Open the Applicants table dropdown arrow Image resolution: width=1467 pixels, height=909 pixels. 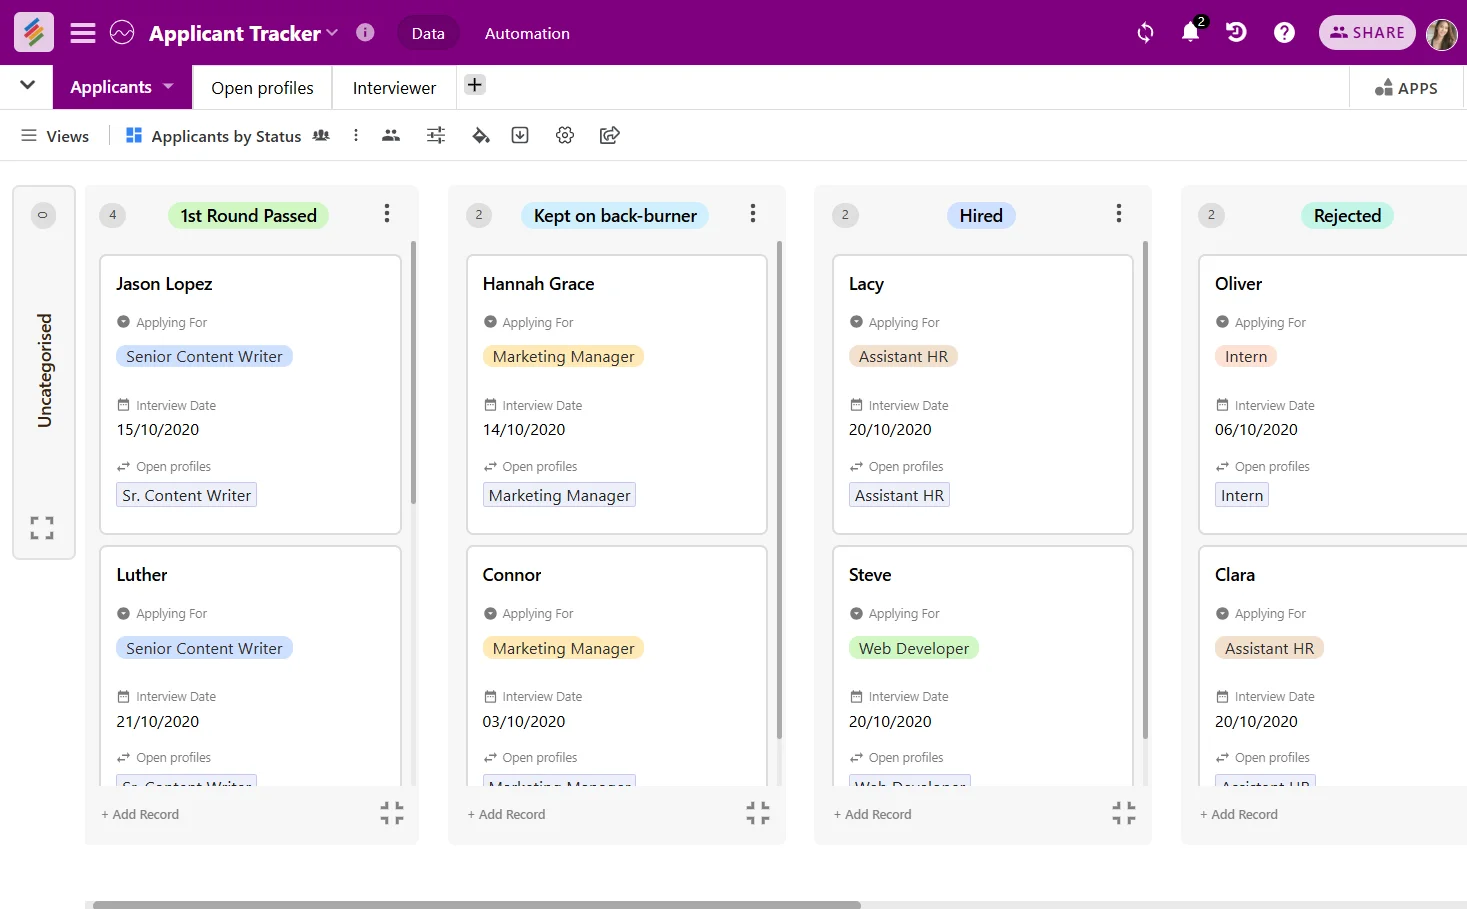167,87
